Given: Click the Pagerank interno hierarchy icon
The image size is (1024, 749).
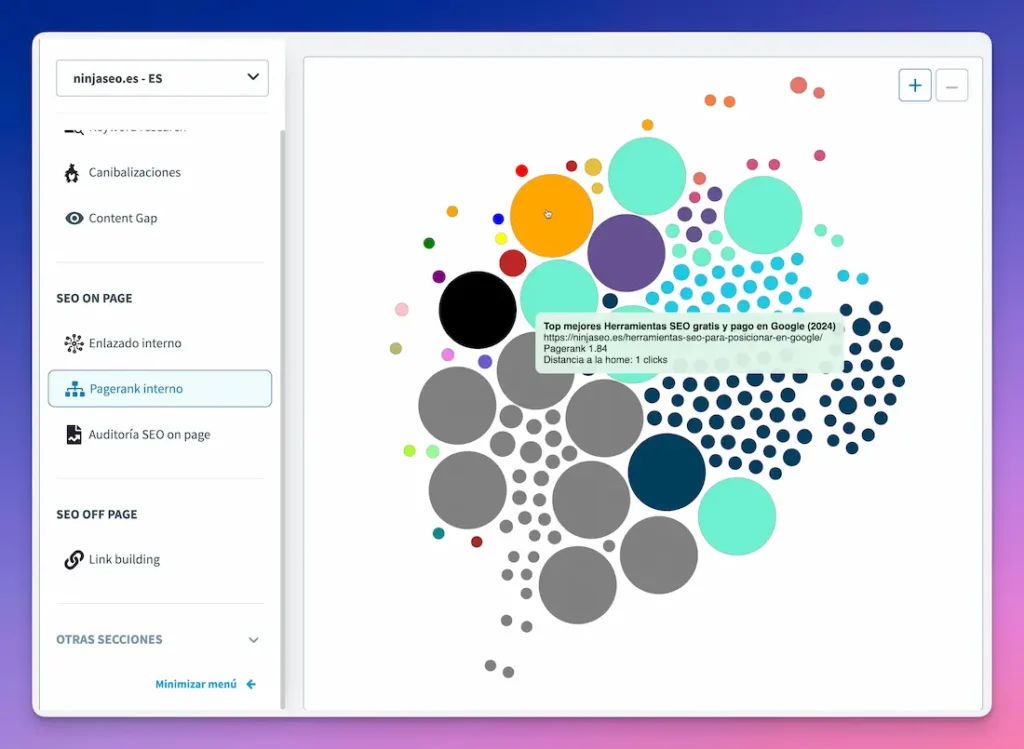Looking at the screenshot, I should click(74, 389).
